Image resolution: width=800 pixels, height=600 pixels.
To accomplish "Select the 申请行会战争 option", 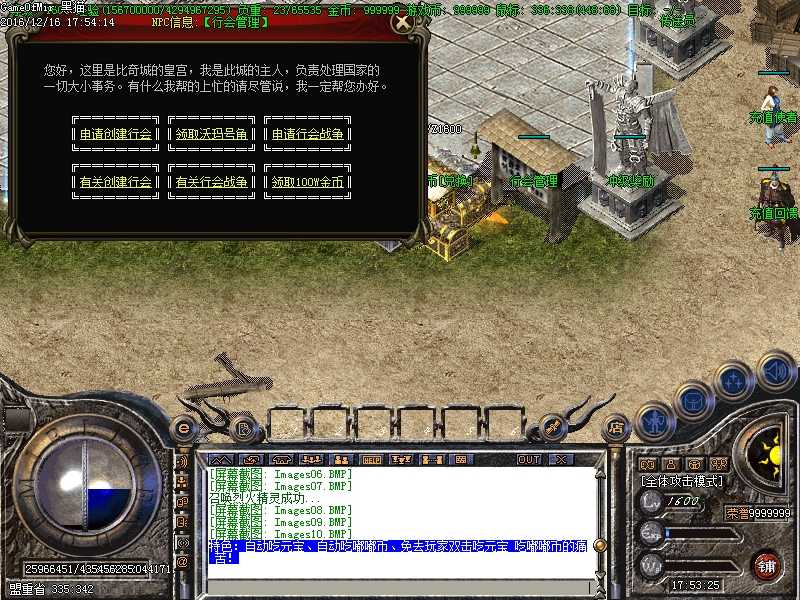I will (307, 134).
